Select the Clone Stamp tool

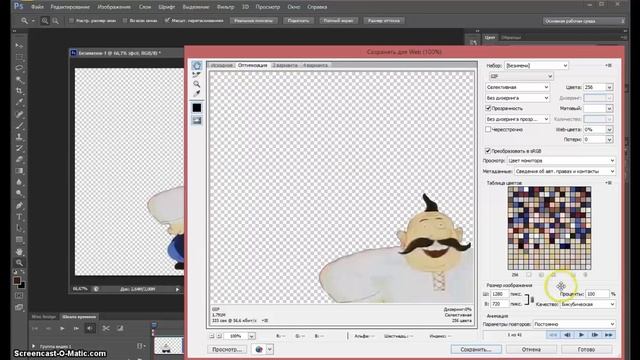19,137
